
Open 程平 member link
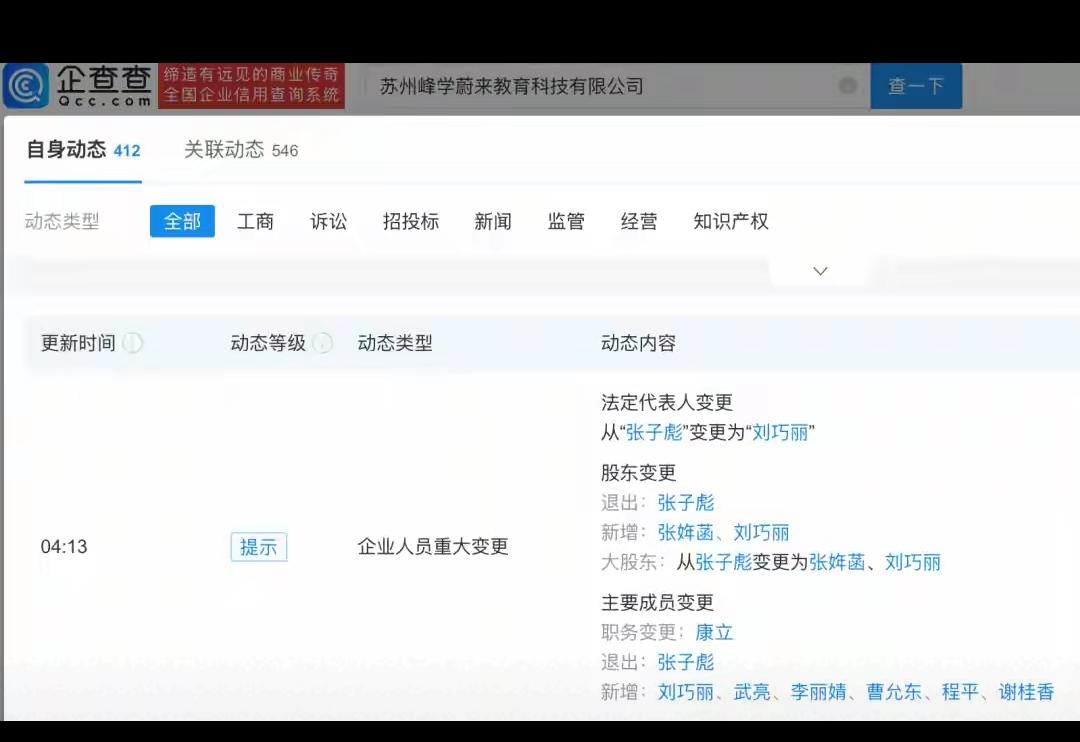(960, 691)
